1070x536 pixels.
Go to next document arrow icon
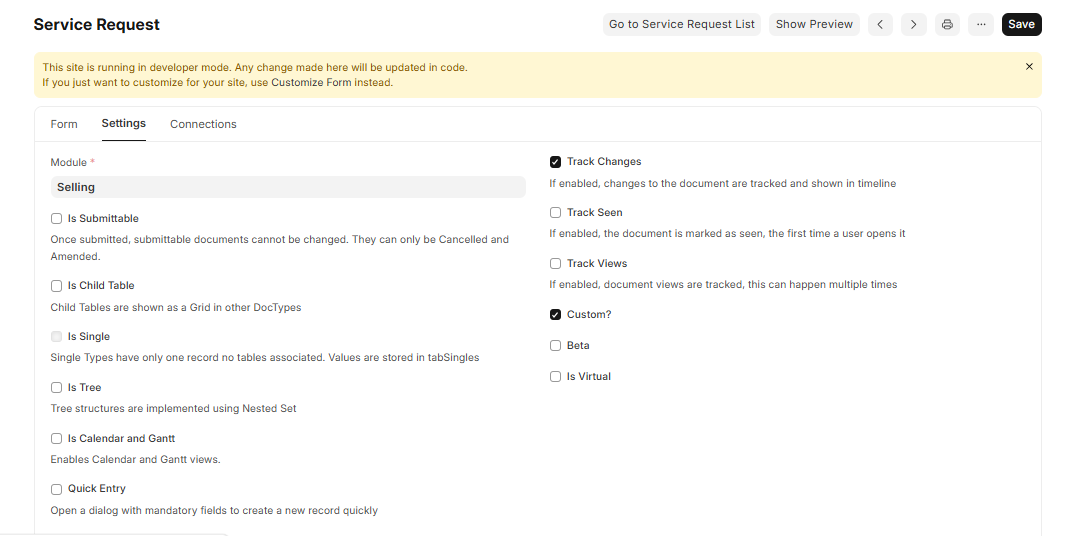913,24
